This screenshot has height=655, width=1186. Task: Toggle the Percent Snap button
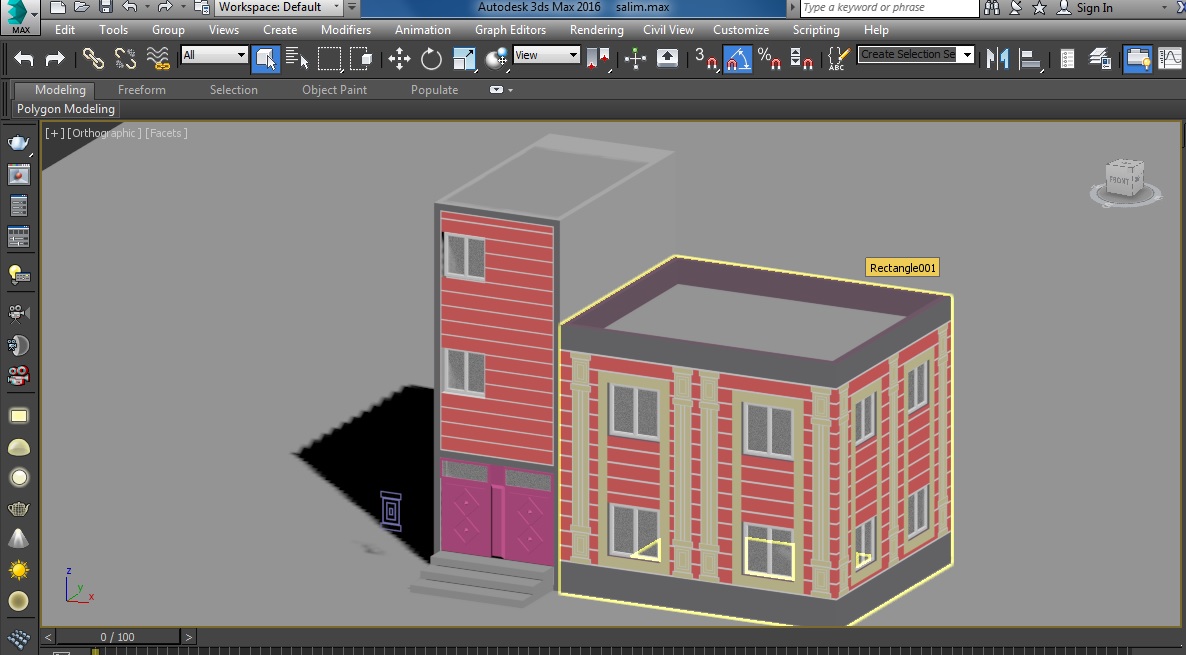click(x=769, y=59)
